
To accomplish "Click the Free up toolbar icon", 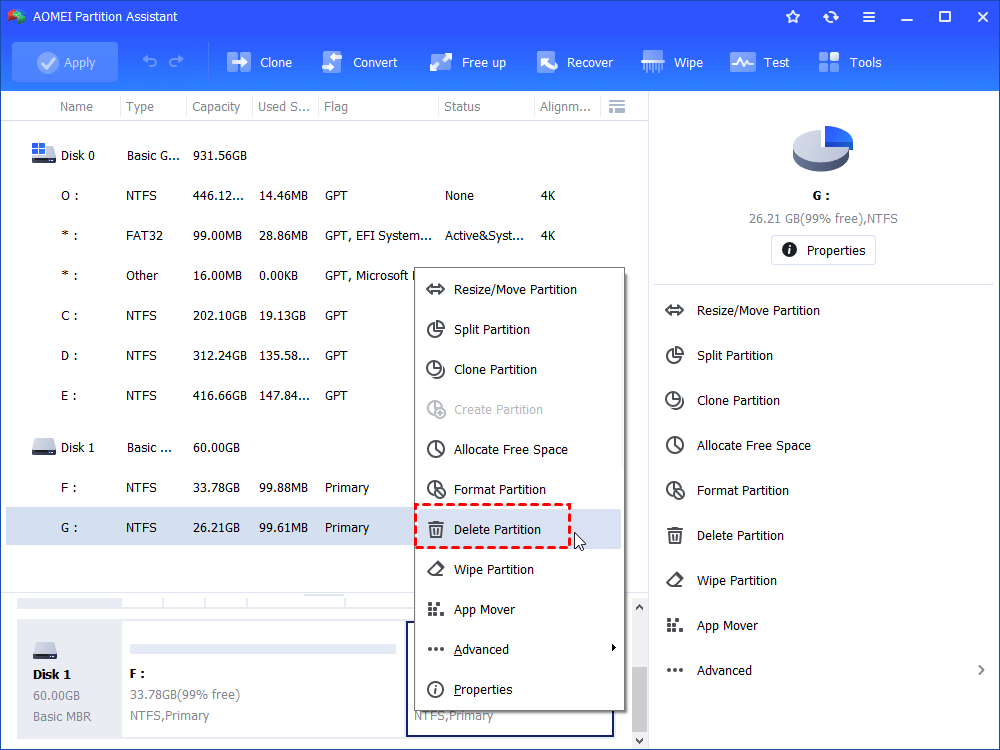I will click(x=442, y=62).
